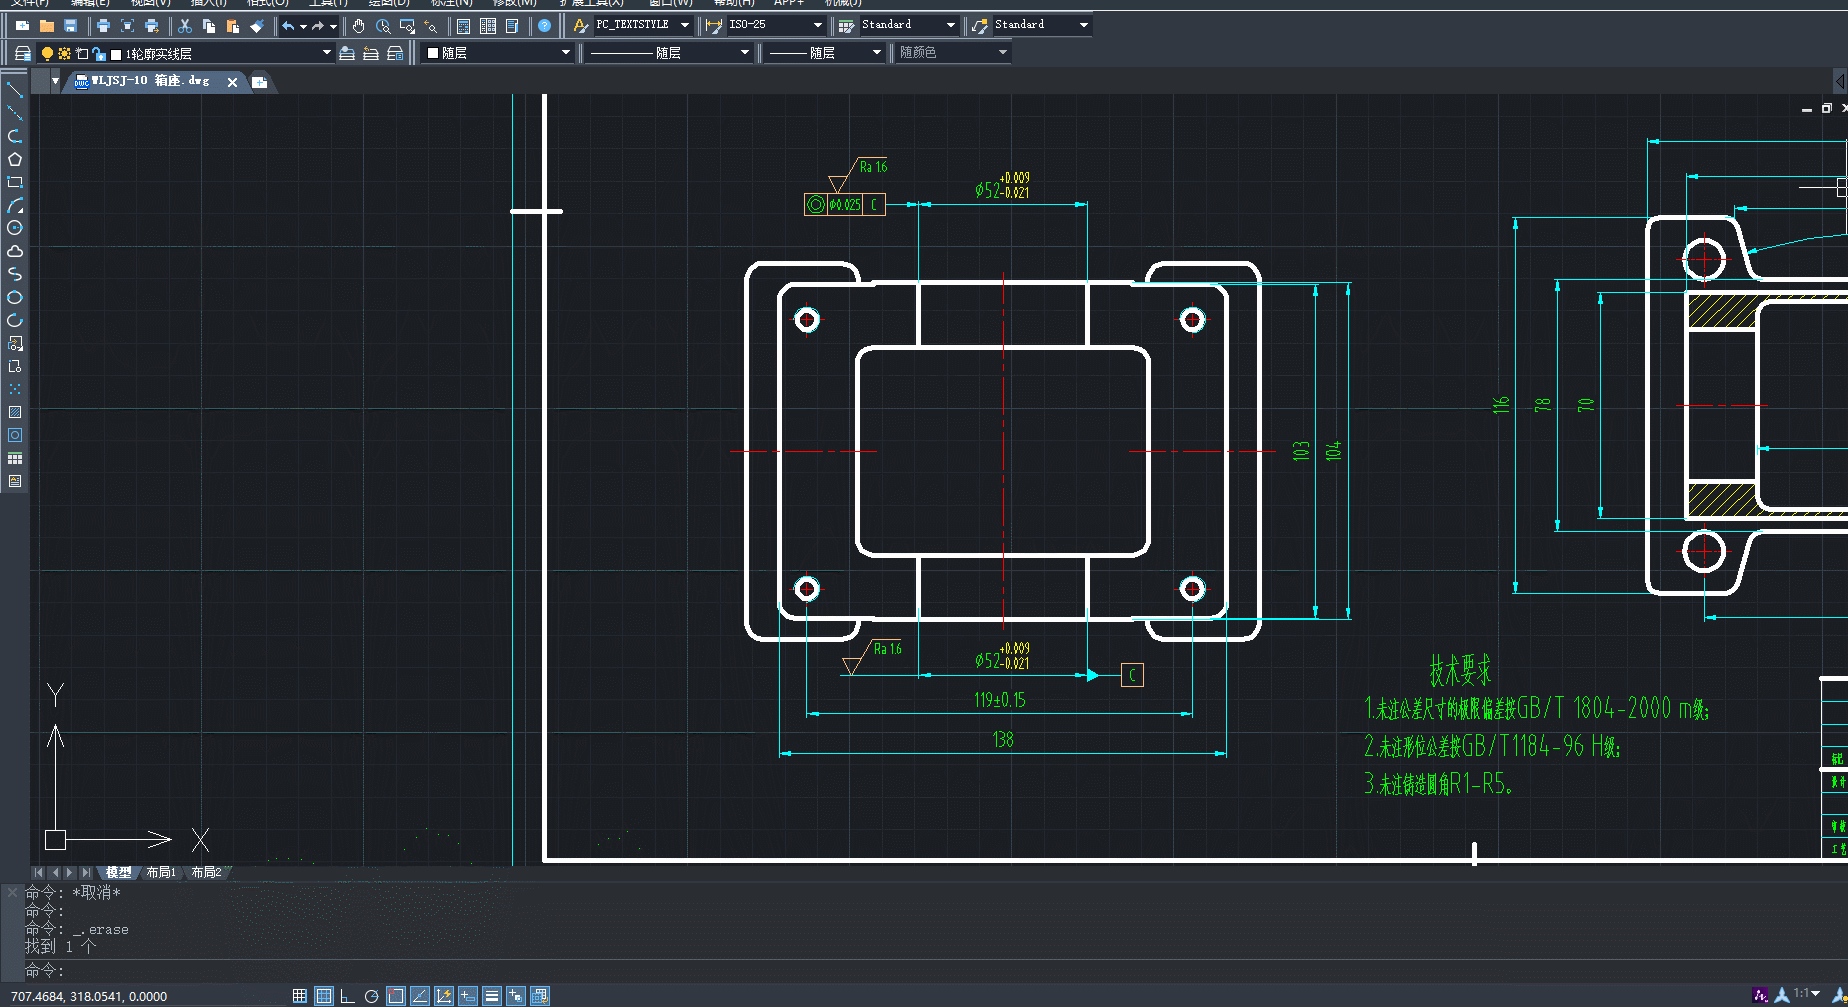The width and height of the screenshot is (1848, 1007).
Task: Toggle Dynamic Input in status bar
Action: pos(467,996)
